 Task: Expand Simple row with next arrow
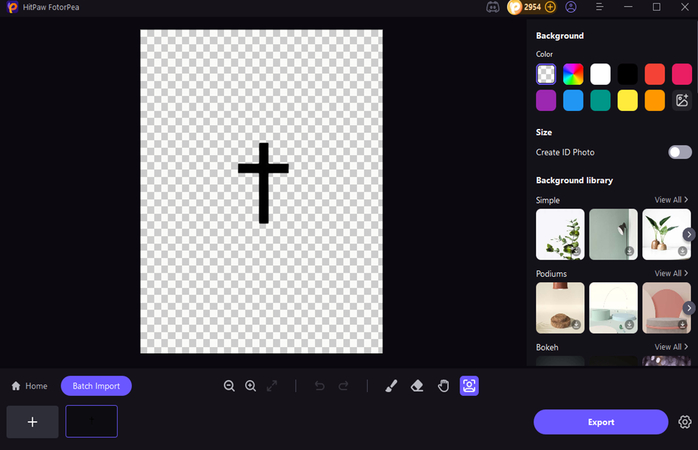point(689,235)
